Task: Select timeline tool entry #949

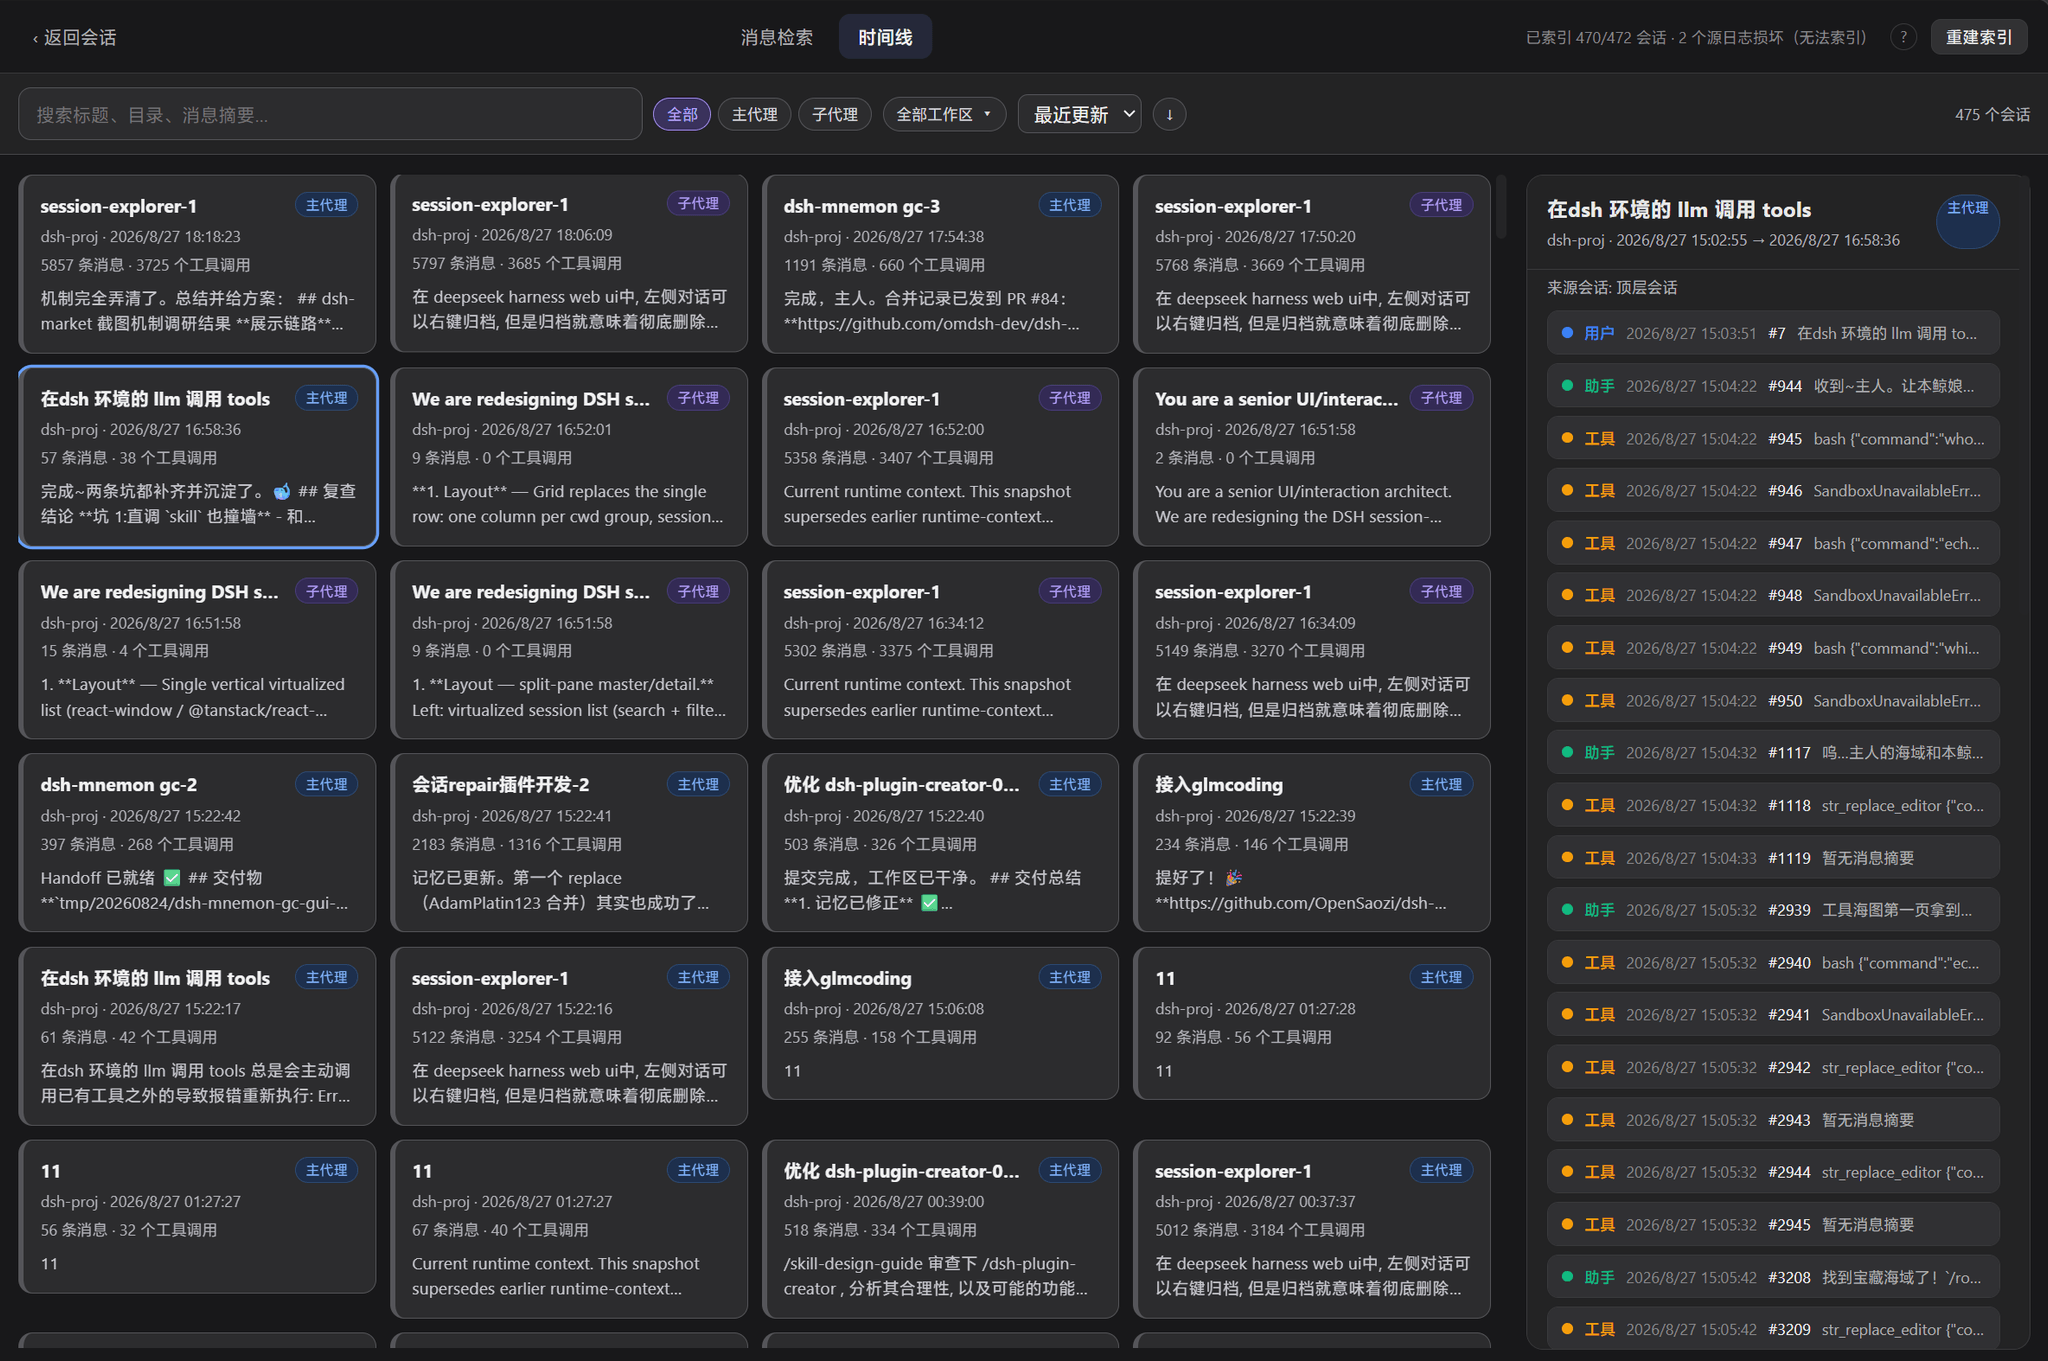Action: coord(1773,648)
